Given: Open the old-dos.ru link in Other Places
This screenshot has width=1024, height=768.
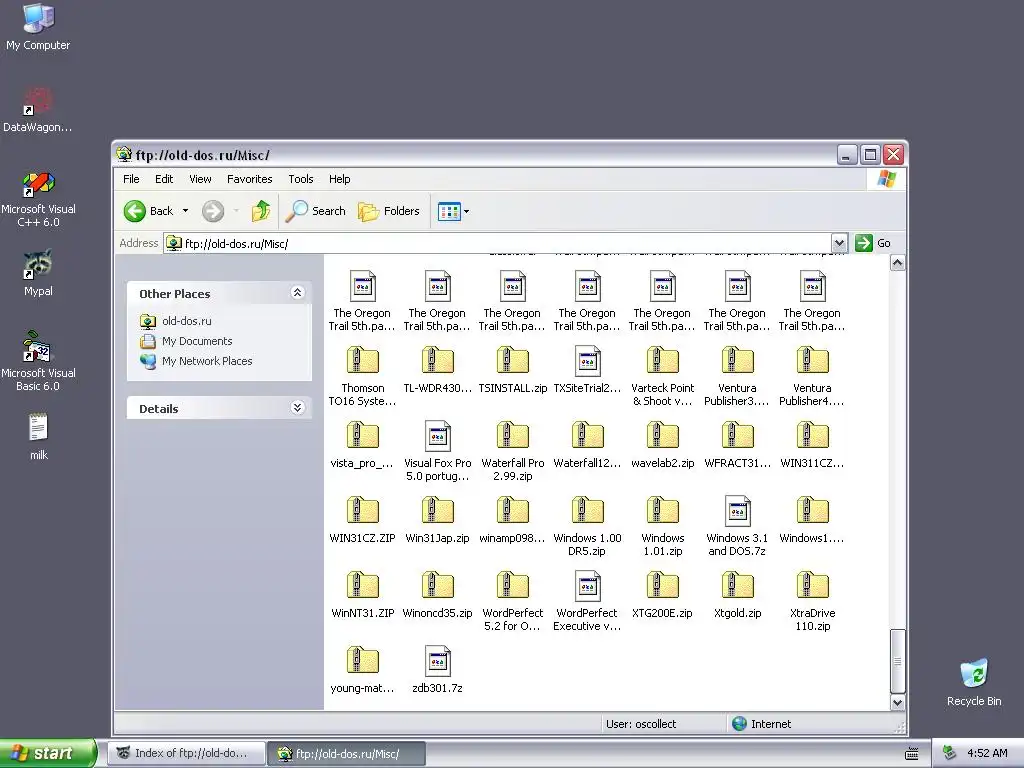Looking at the screenshot, I should coord(187,321).
